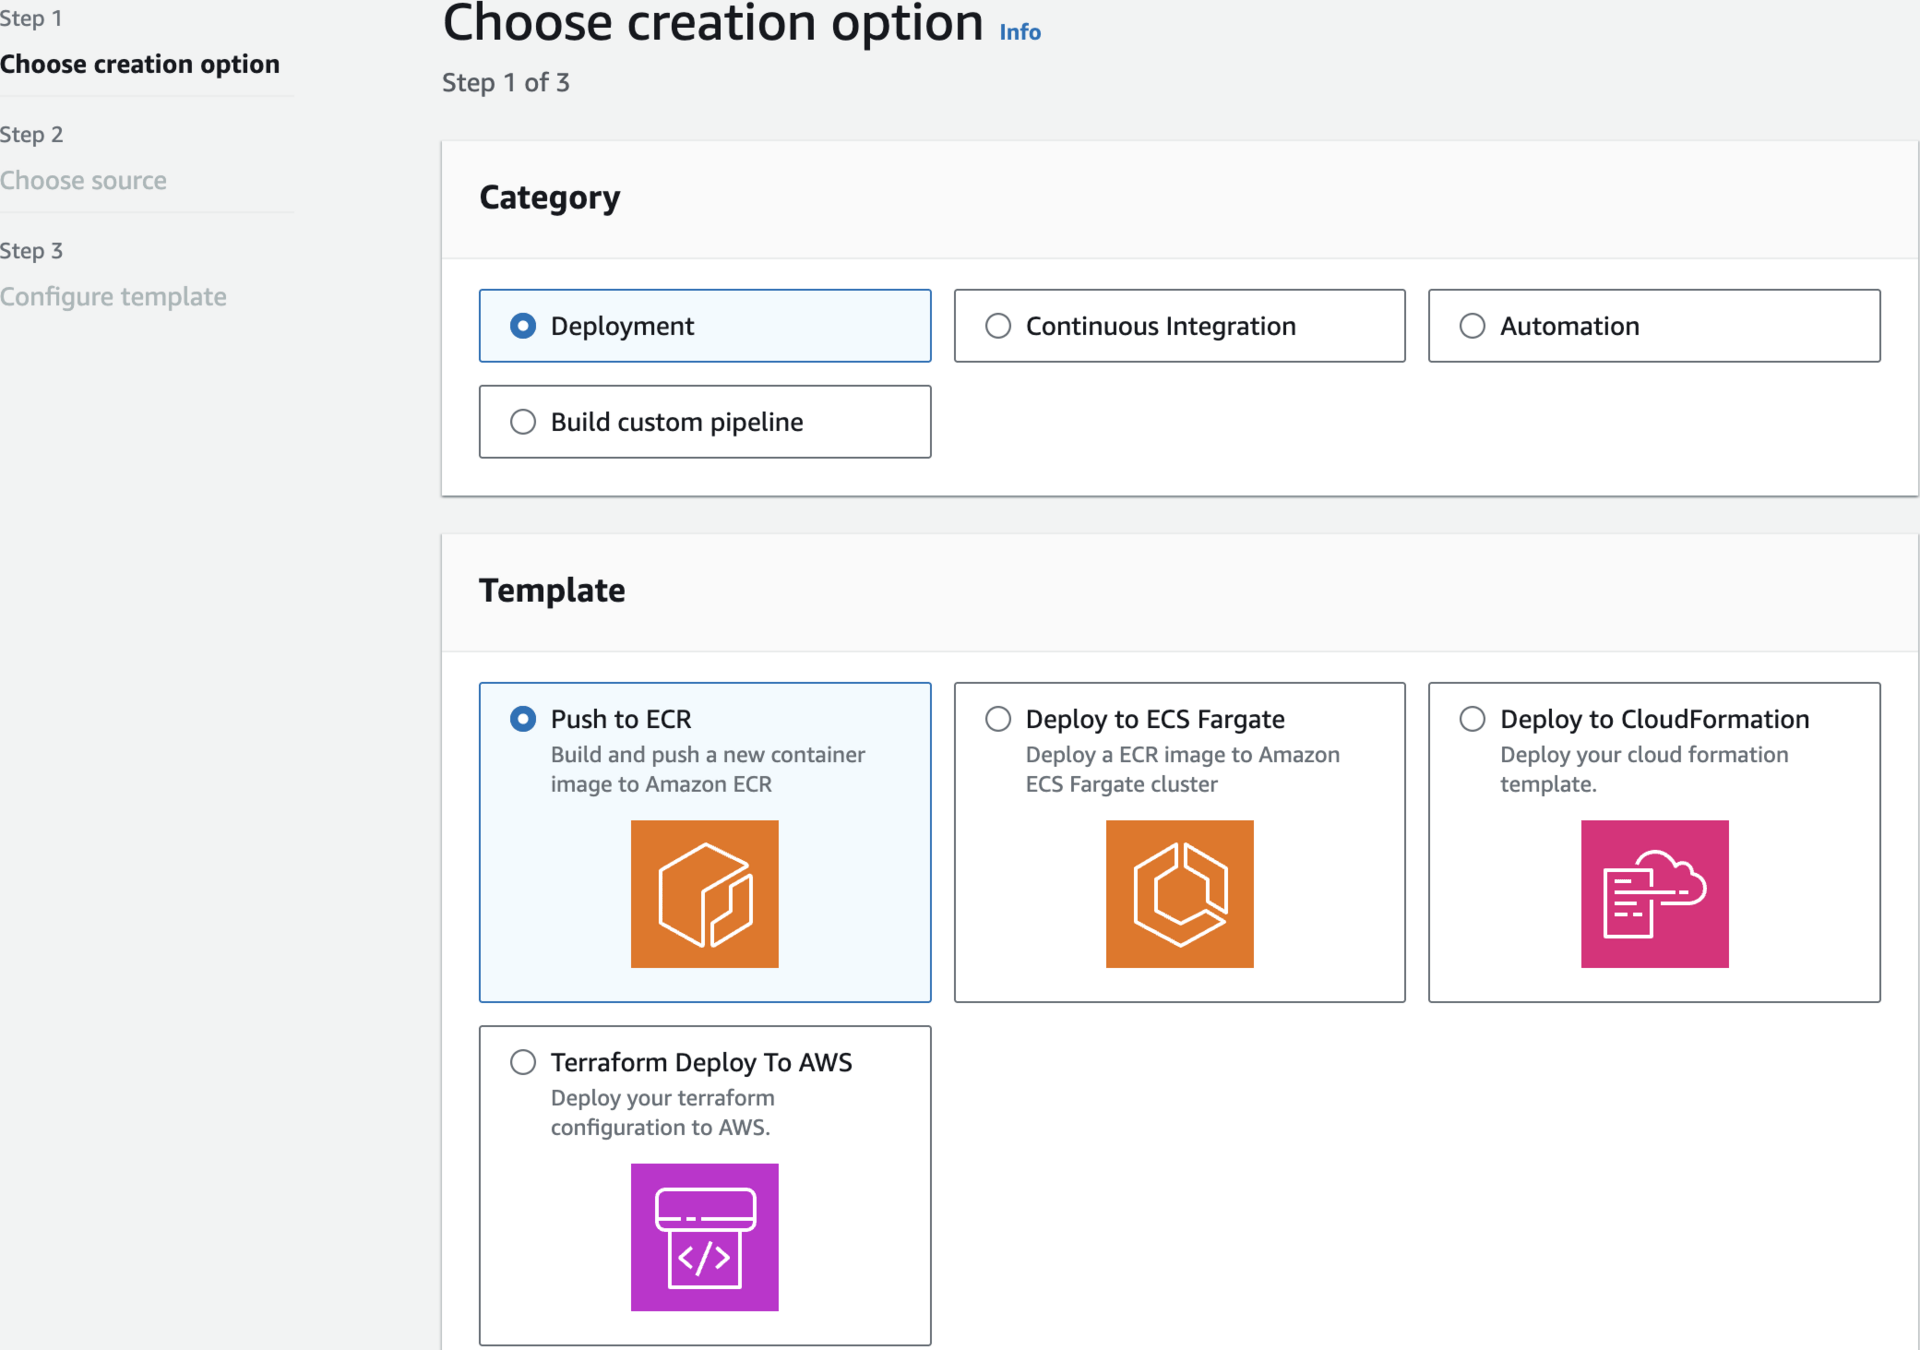Click Deploy a ECR image description text
The image size is (1920, 1350).
[1182, 769]
